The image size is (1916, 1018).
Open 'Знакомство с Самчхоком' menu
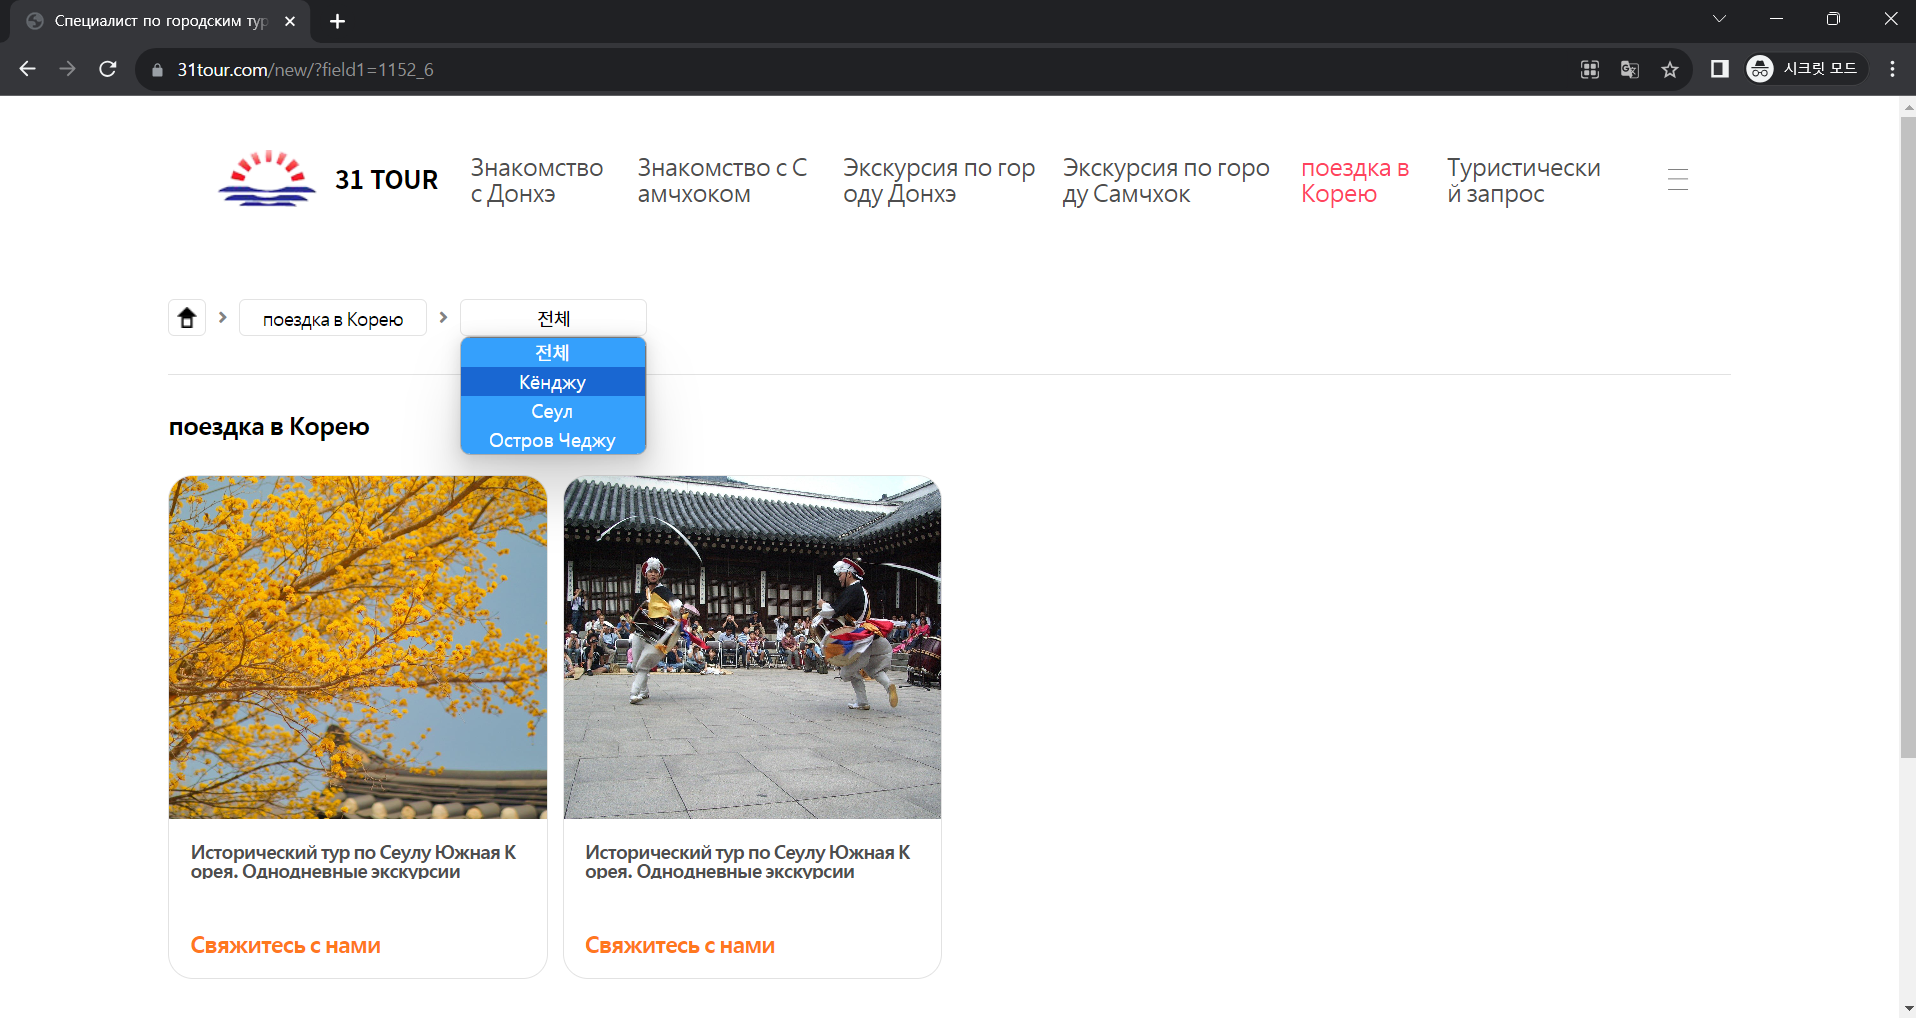722,181
